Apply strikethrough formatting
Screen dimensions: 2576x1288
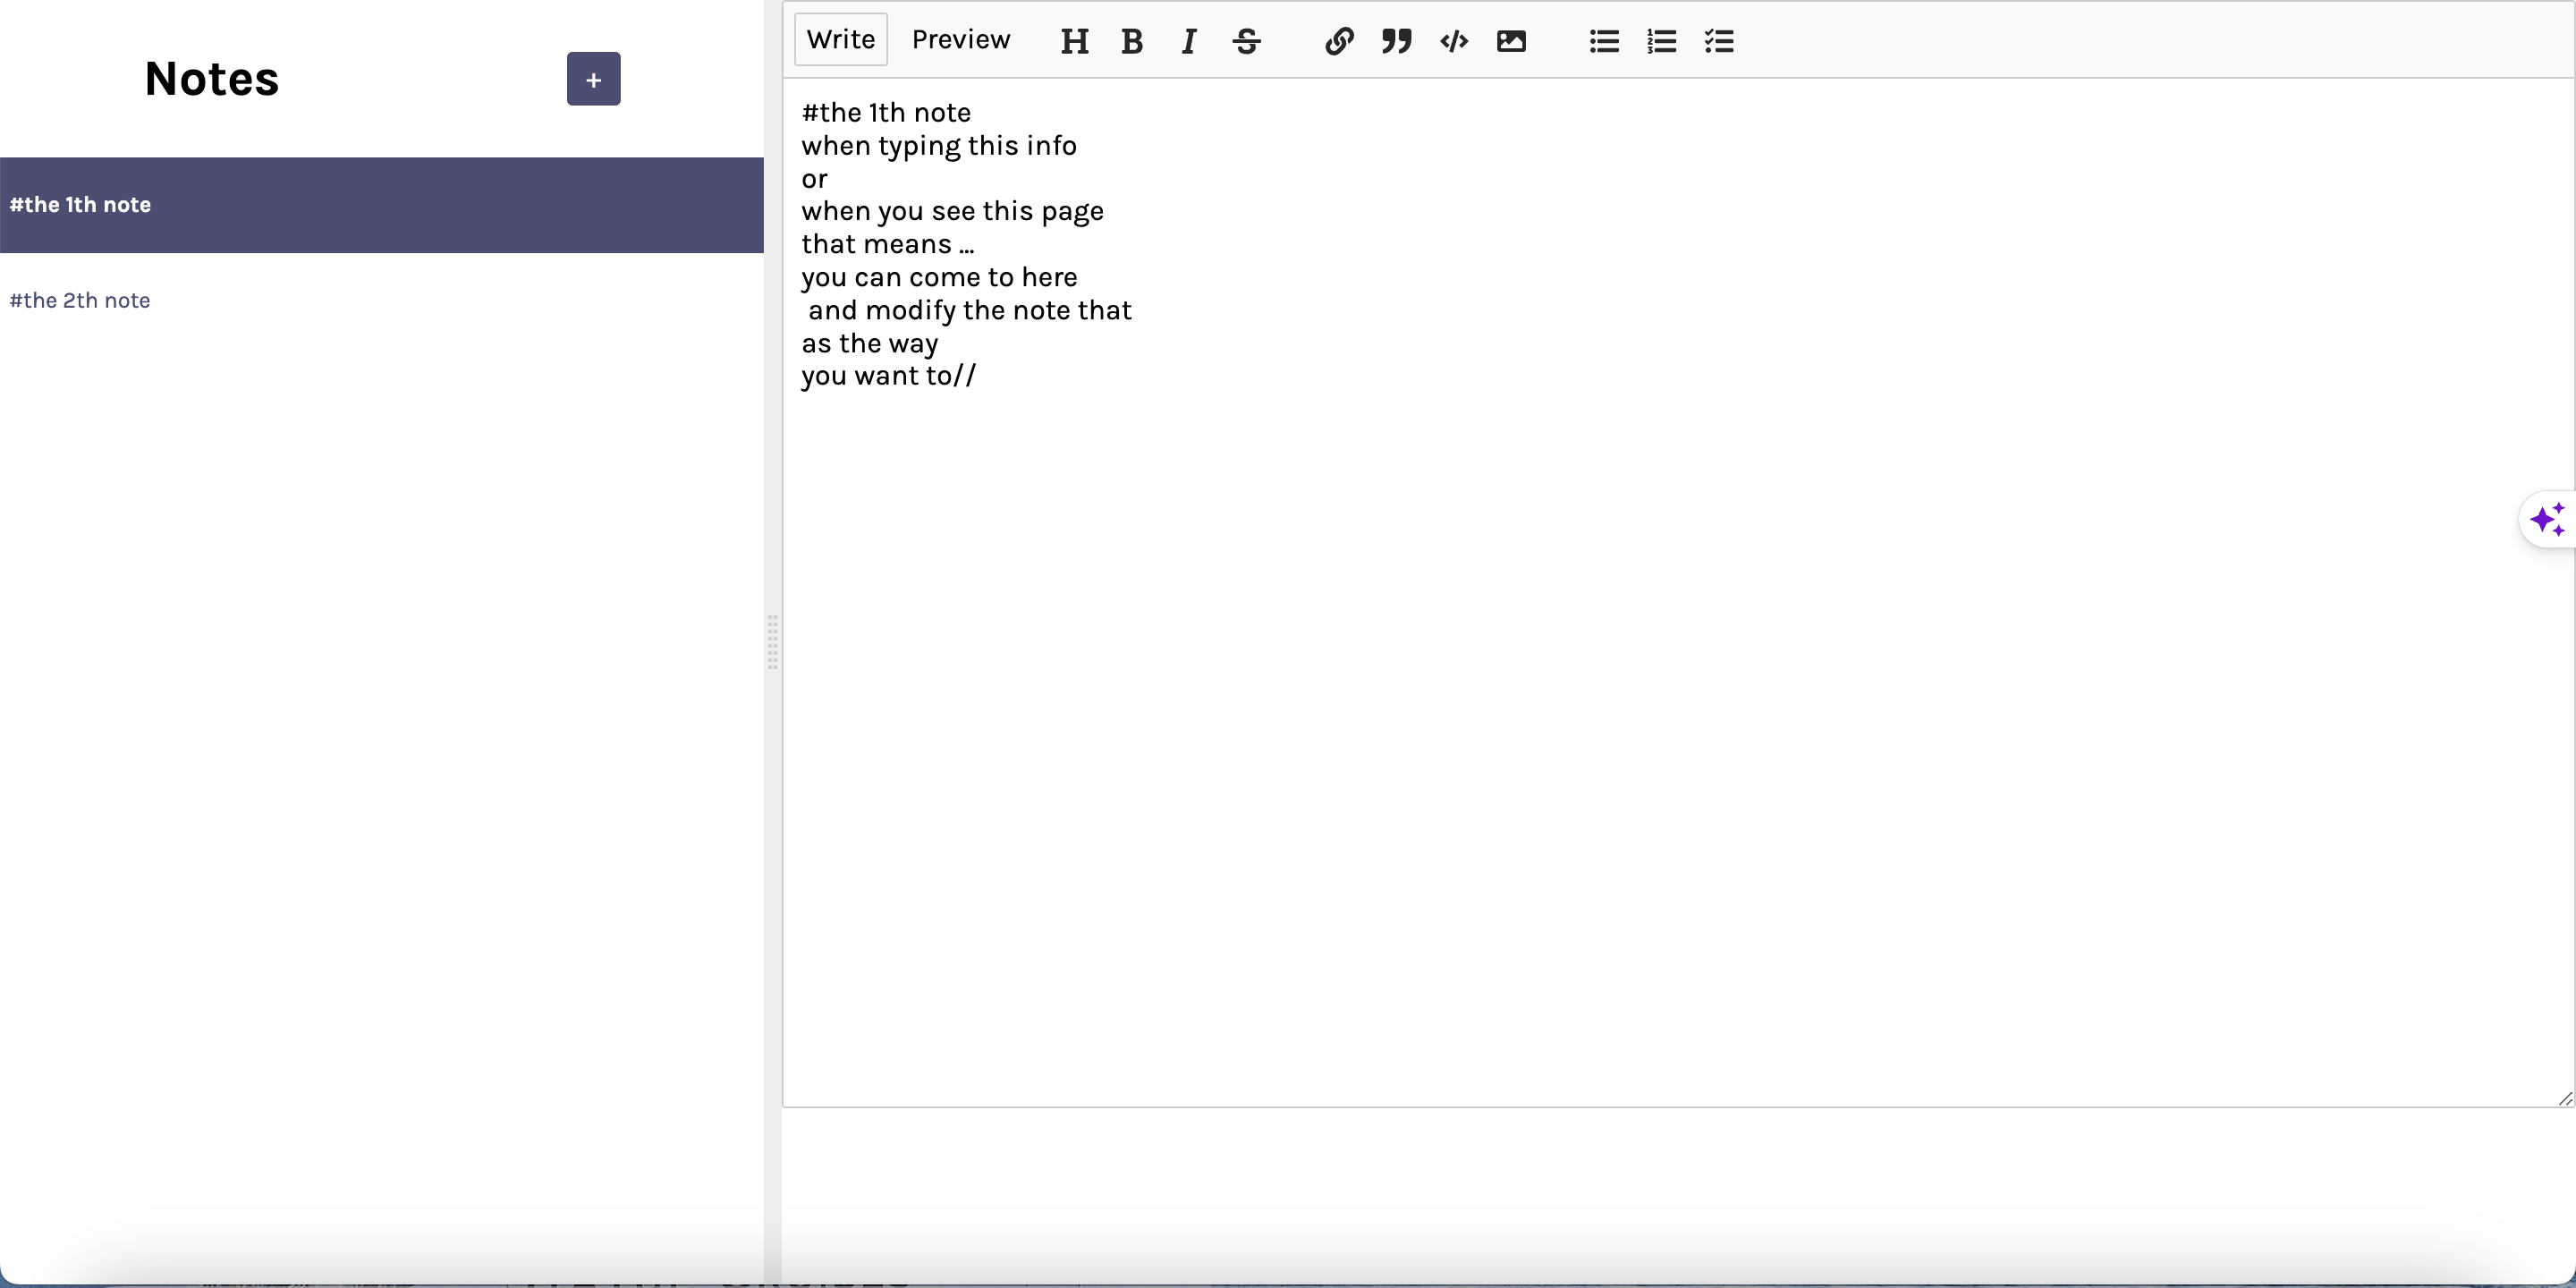pyautogui.click(x=1246, y=41)
